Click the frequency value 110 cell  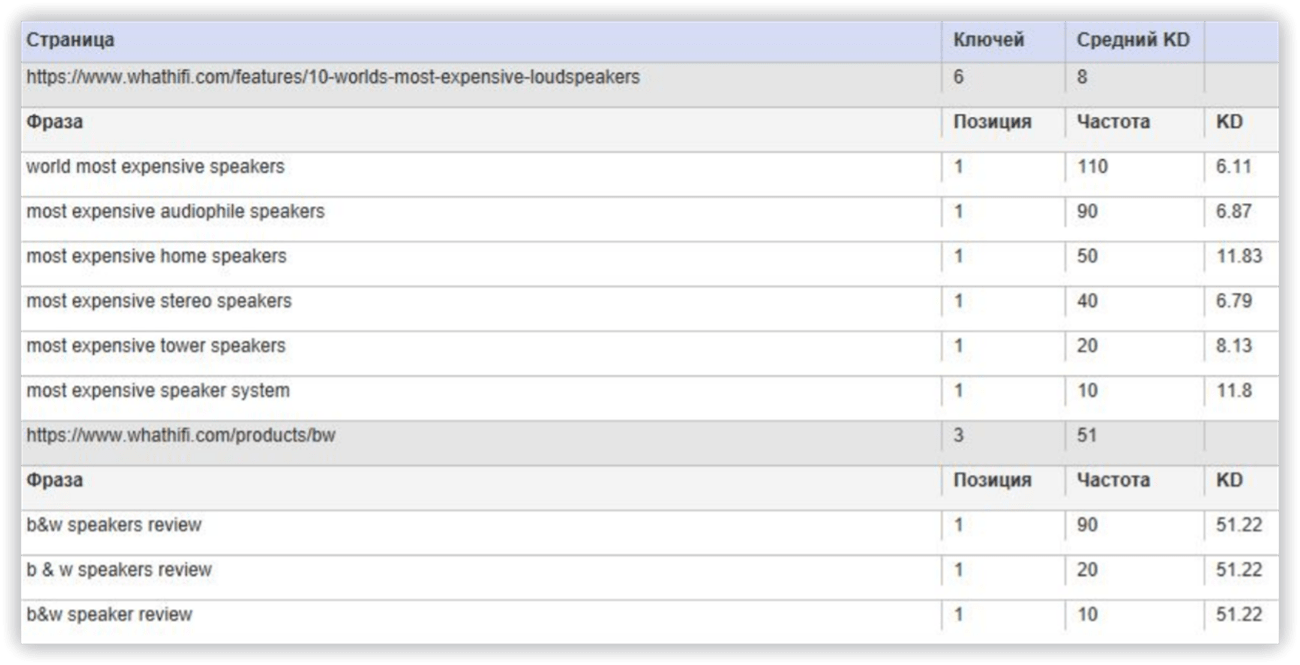[x=1092, y=167]
